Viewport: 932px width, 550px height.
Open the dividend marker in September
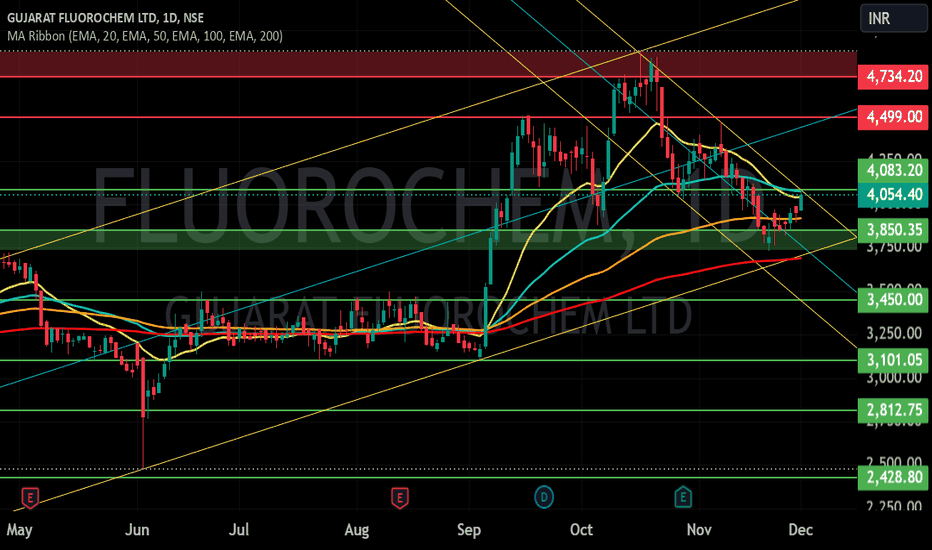point(544,497)
